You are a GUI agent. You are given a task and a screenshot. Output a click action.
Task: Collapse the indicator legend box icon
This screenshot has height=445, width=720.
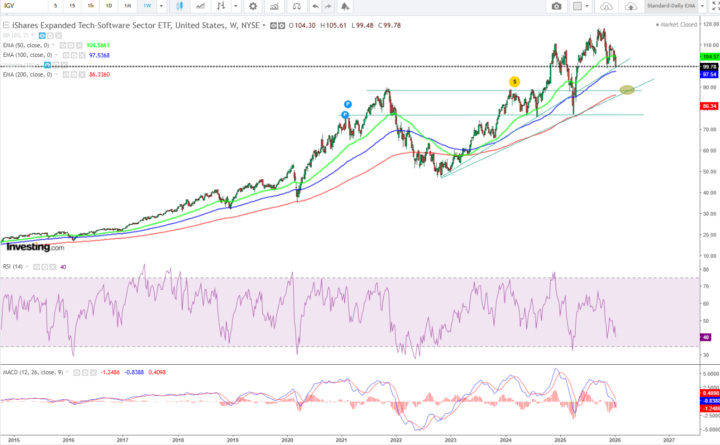6,25
